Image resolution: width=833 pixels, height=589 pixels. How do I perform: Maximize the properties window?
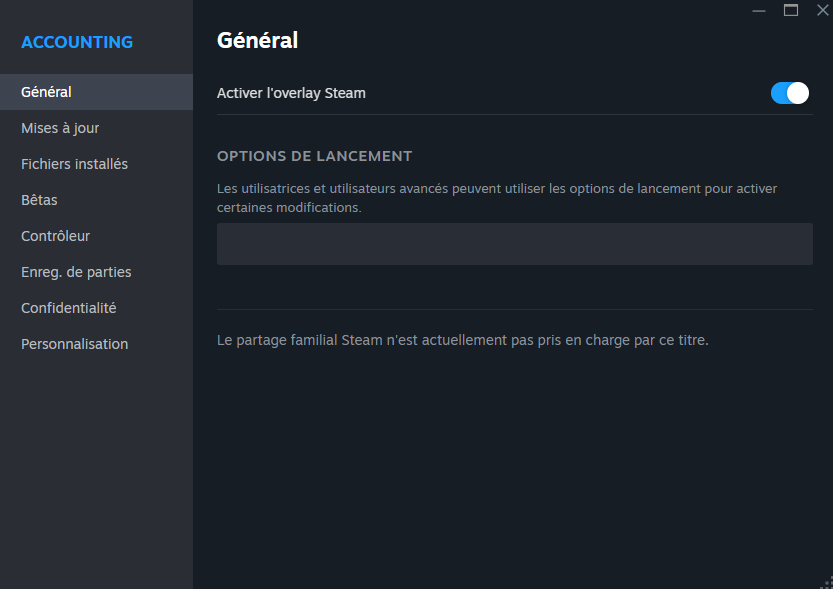pyautogui.click(x=791, y=10)
